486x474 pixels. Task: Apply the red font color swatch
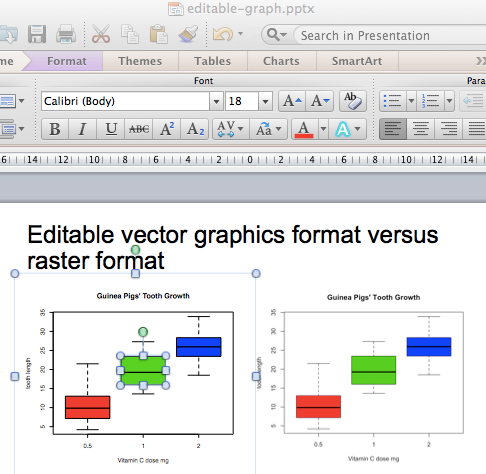pos(304,129)
